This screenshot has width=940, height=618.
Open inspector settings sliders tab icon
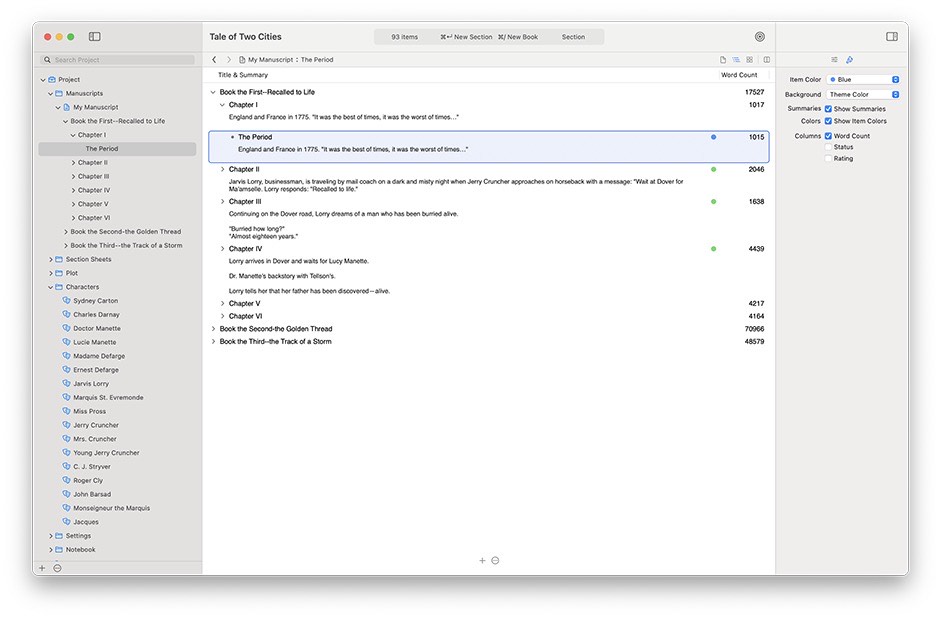click(x=834, y=59)
